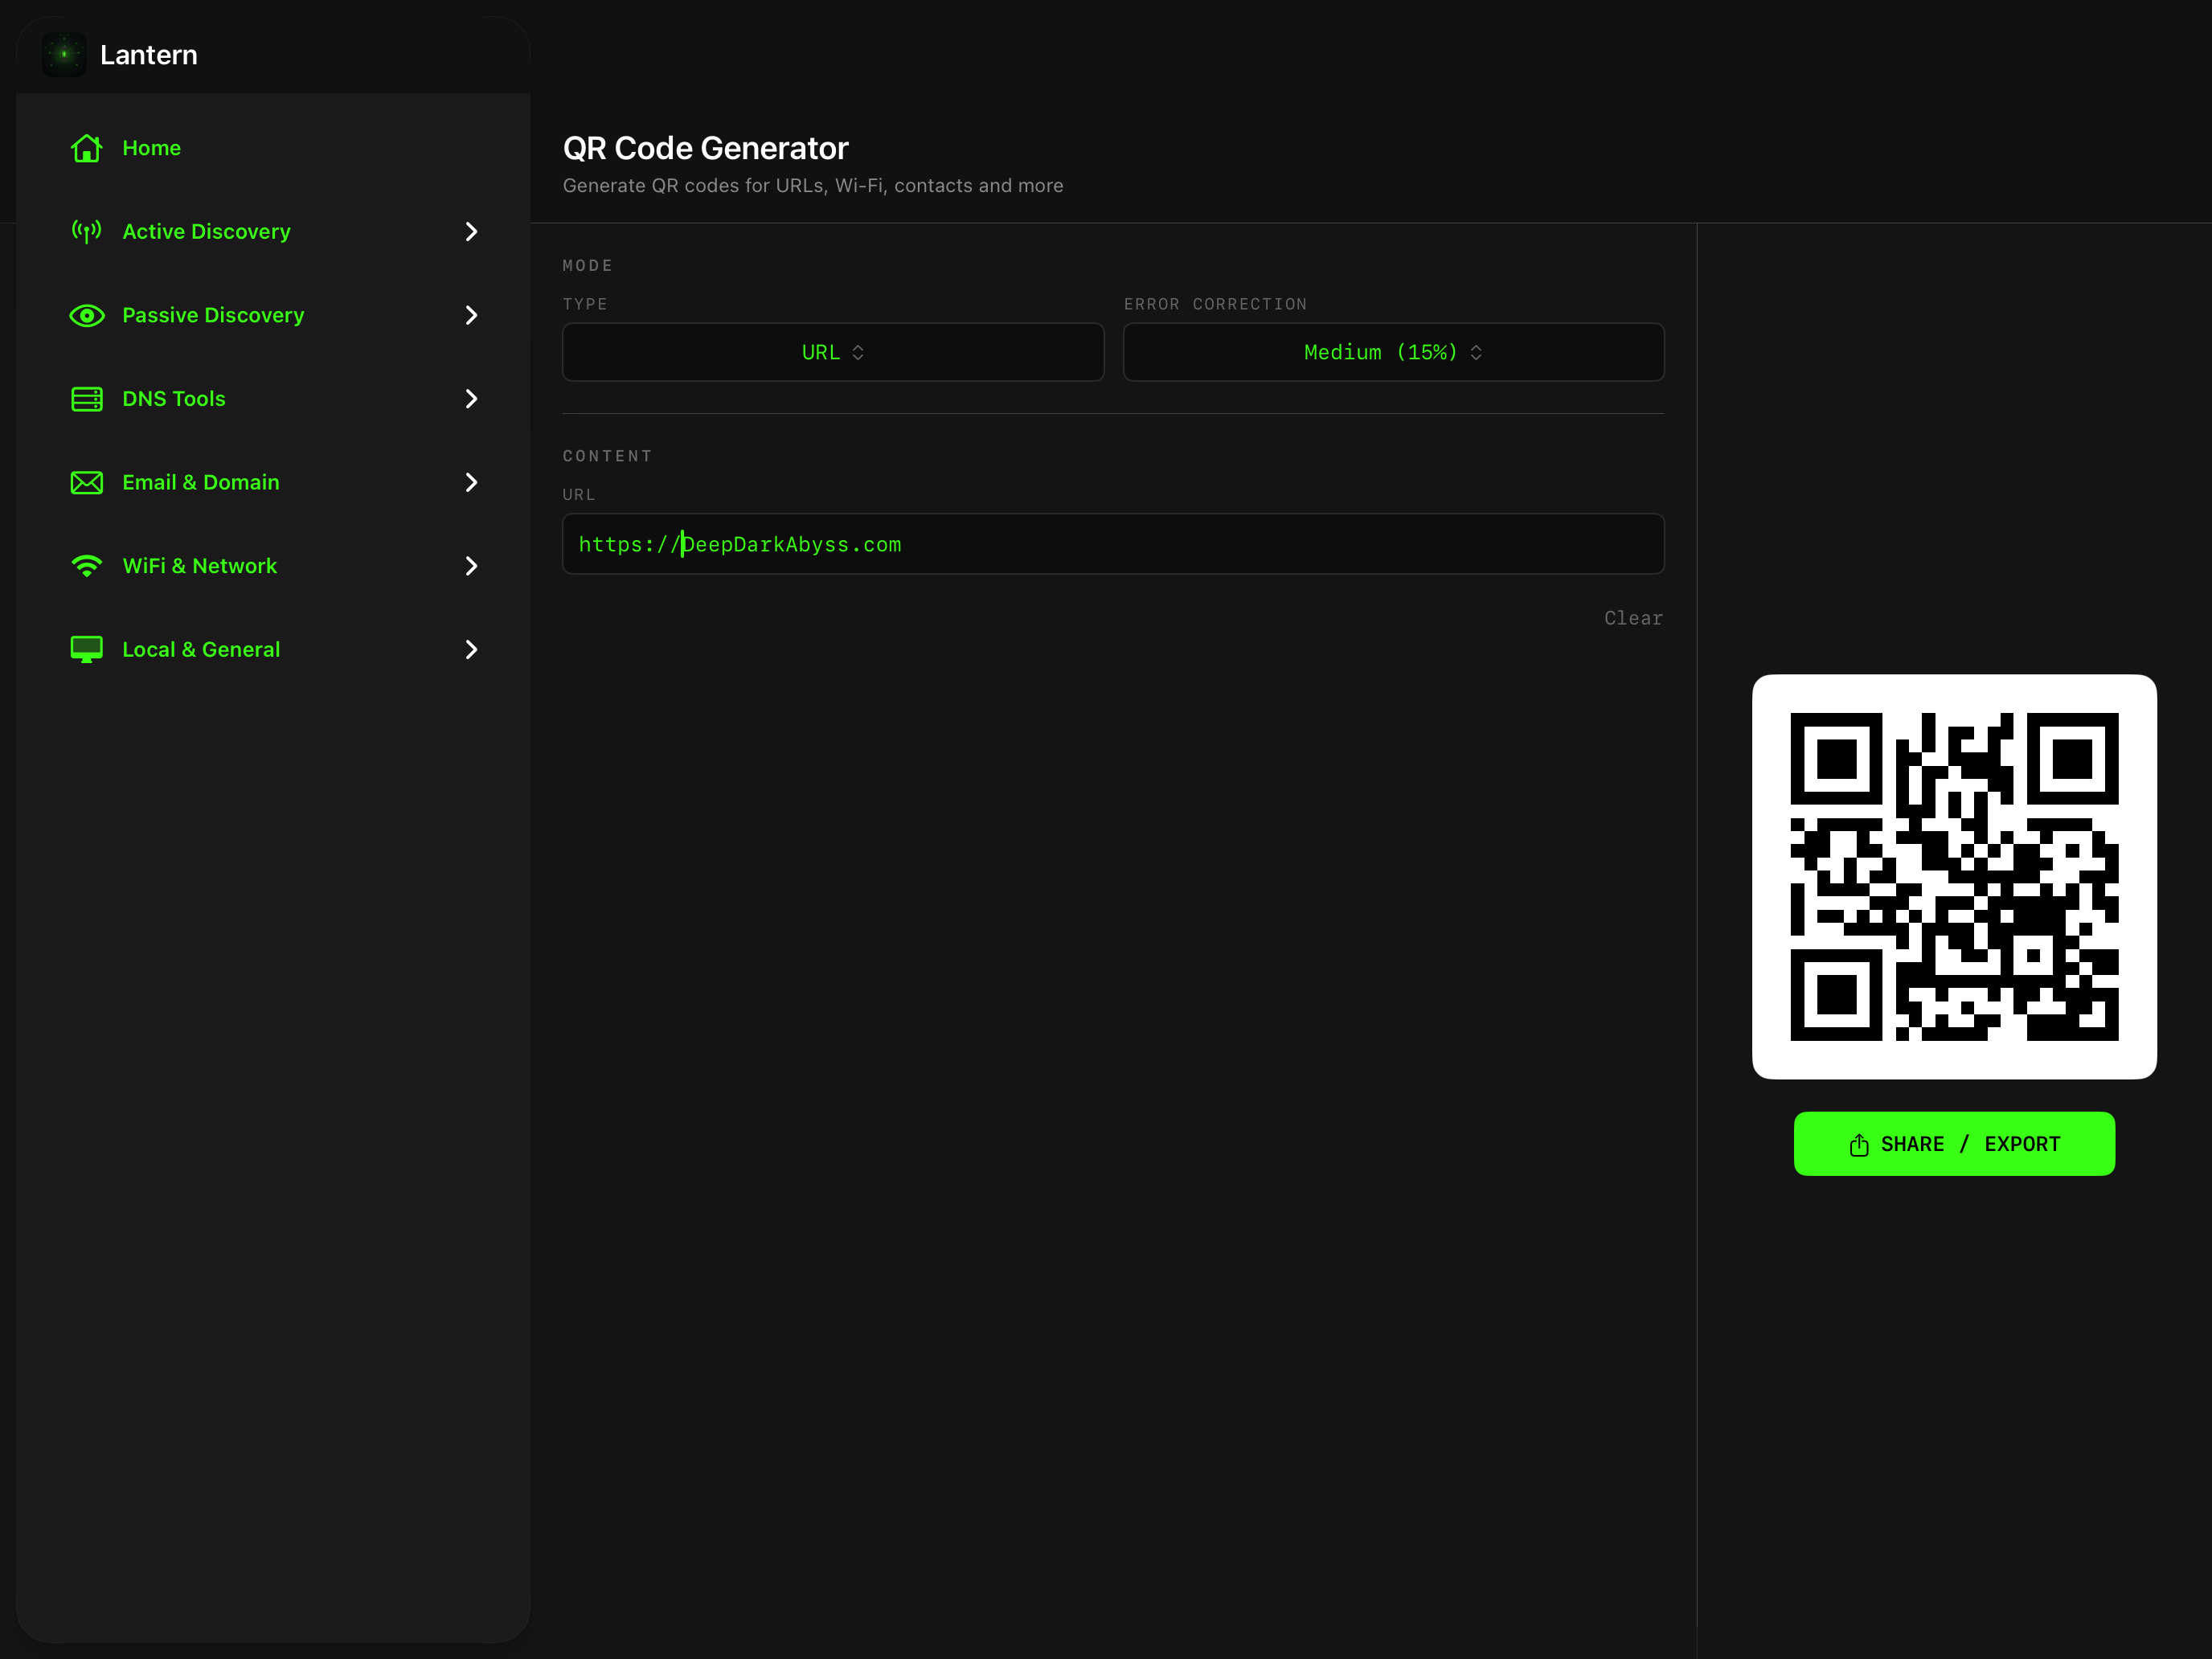Click the generated QR code preview
Screen dimensions: 2212x1659
tap(1954, 877)
